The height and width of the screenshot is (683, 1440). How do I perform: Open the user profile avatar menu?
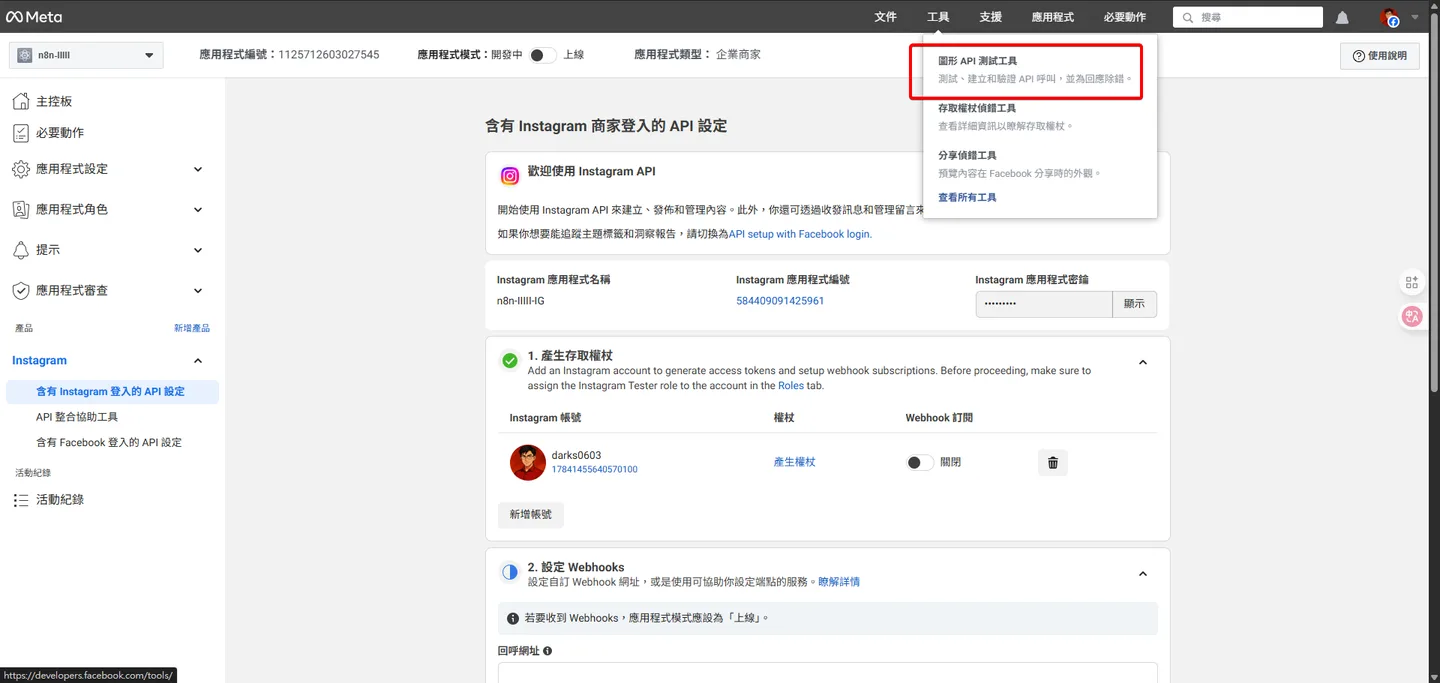(x=1390, y=17)
